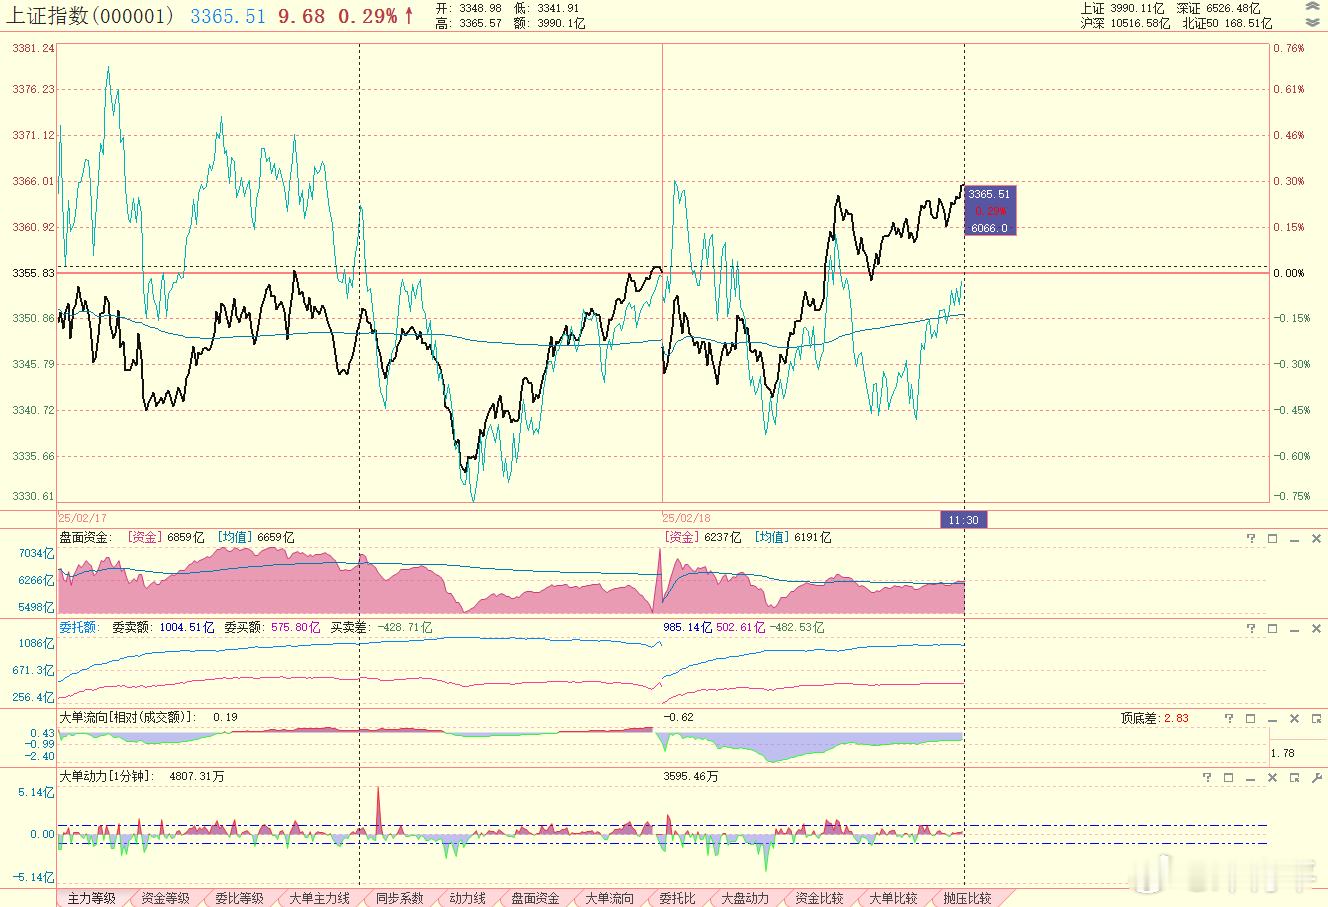
Task: Switch to the 大盘动力 tab
Action: click(746, 898)
